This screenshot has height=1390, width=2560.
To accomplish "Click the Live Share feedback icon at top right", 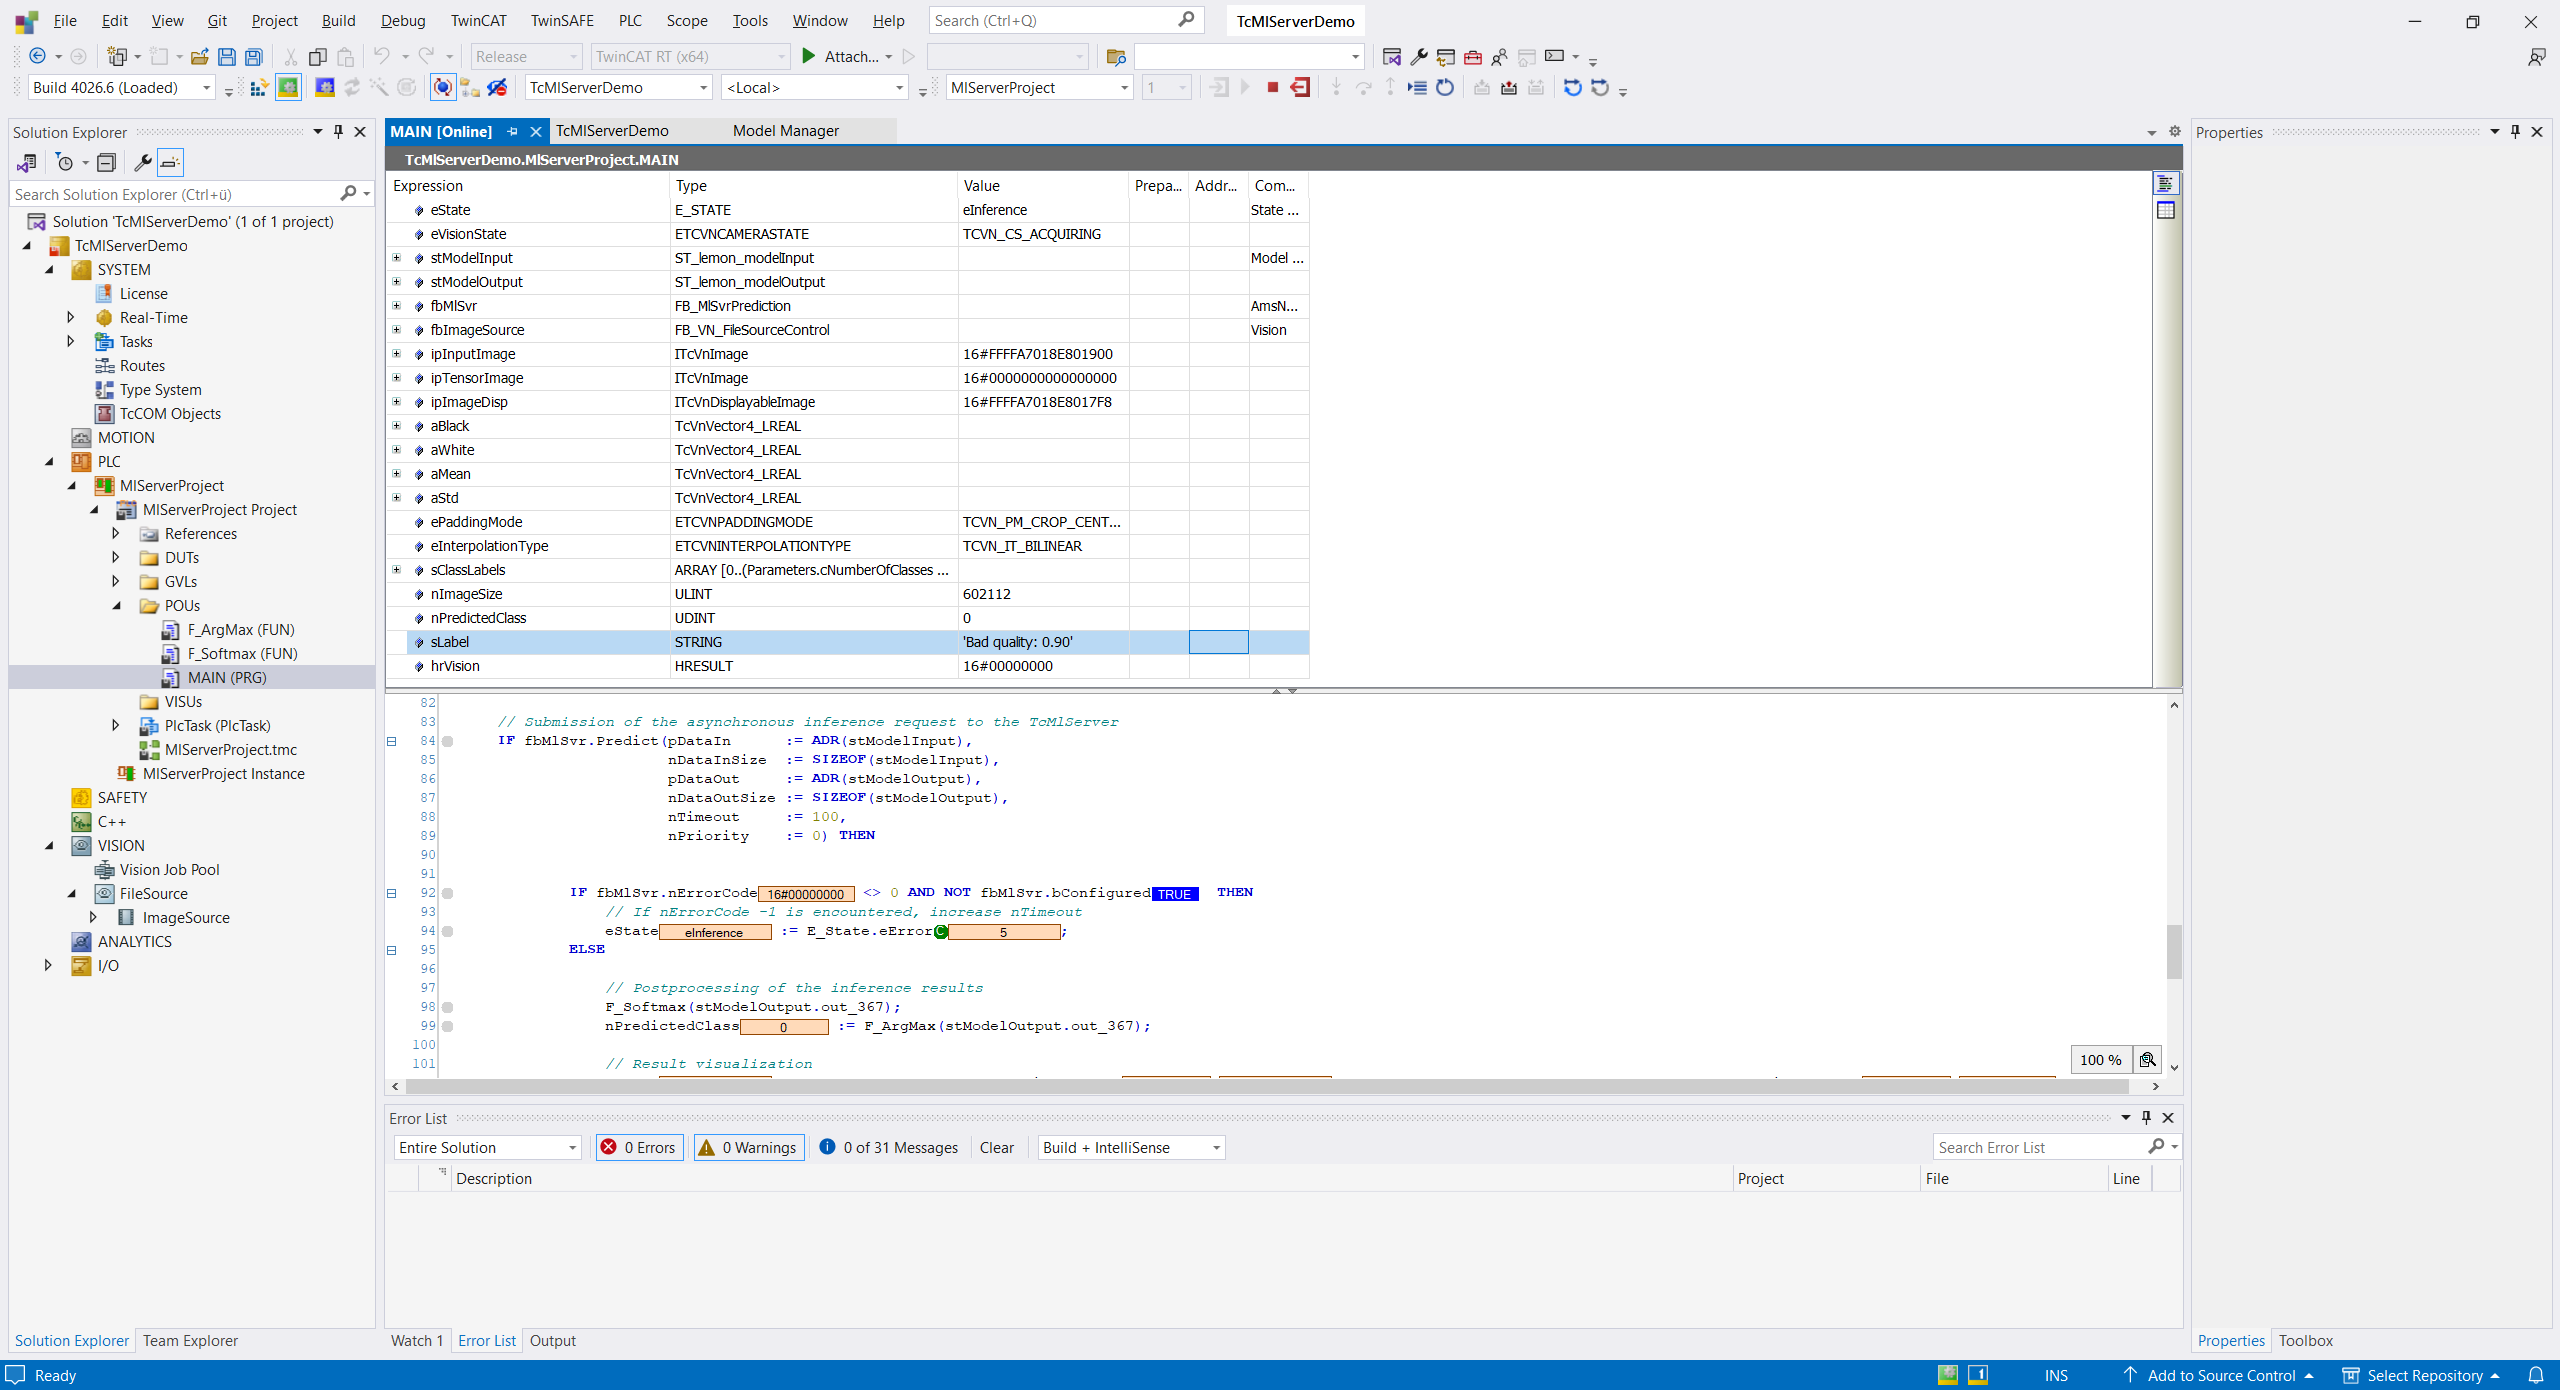I will pyautogui.click(x=2536, y=57).
